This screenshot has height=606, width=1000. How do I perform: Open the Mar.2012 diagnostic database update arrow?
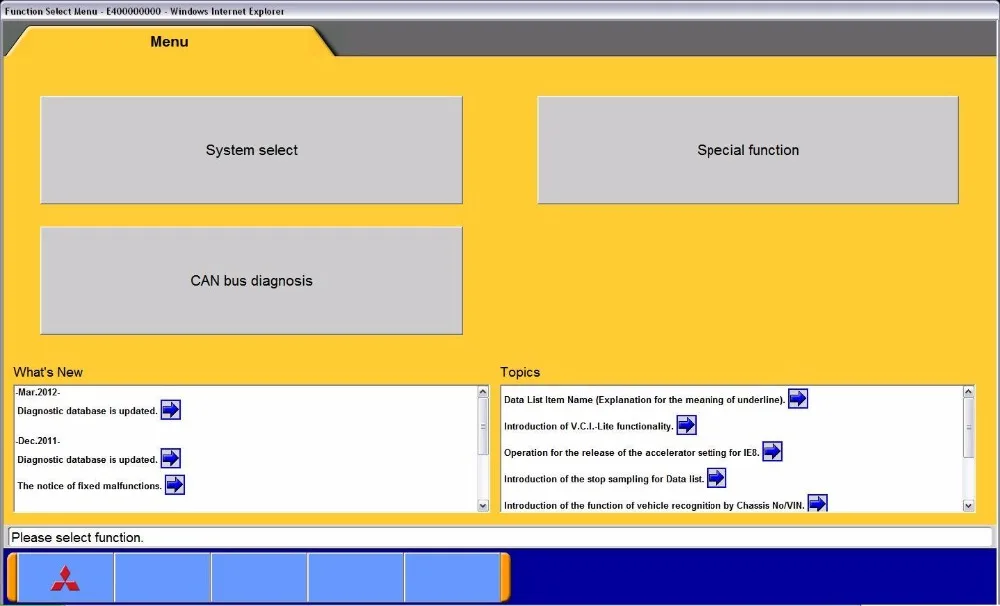click(x=170, y=410)
